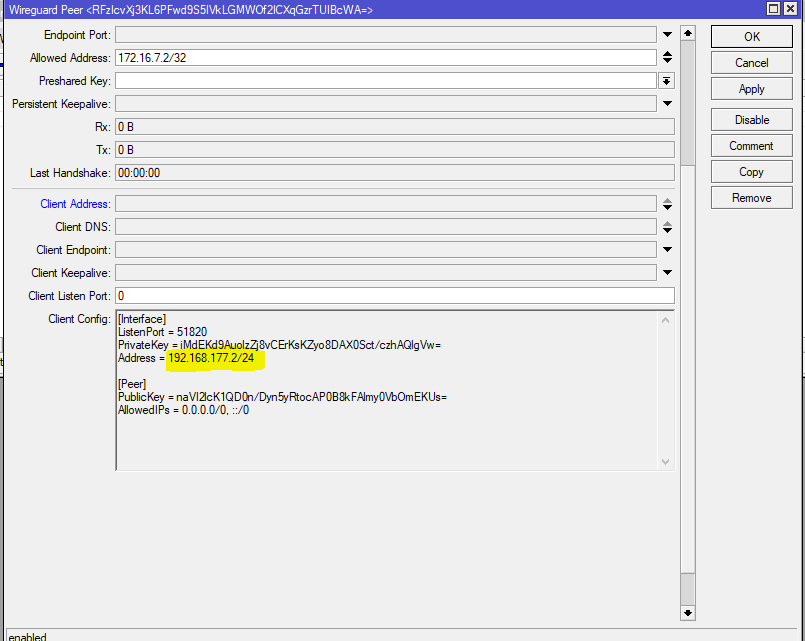Expand the Client Endpoint field arrow
805x641 pixels.
667,250
